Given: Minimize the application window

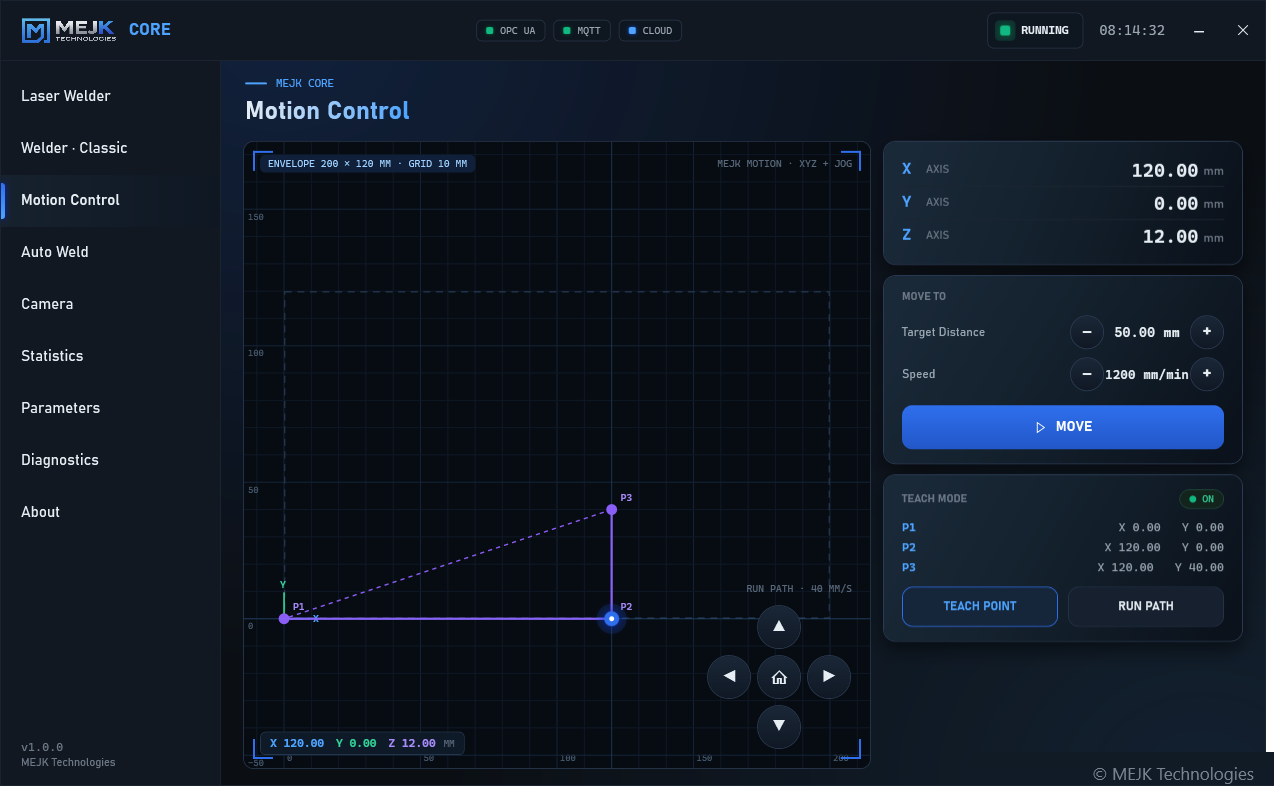Looking at the screenshot, I should [x=1200, y=31].
